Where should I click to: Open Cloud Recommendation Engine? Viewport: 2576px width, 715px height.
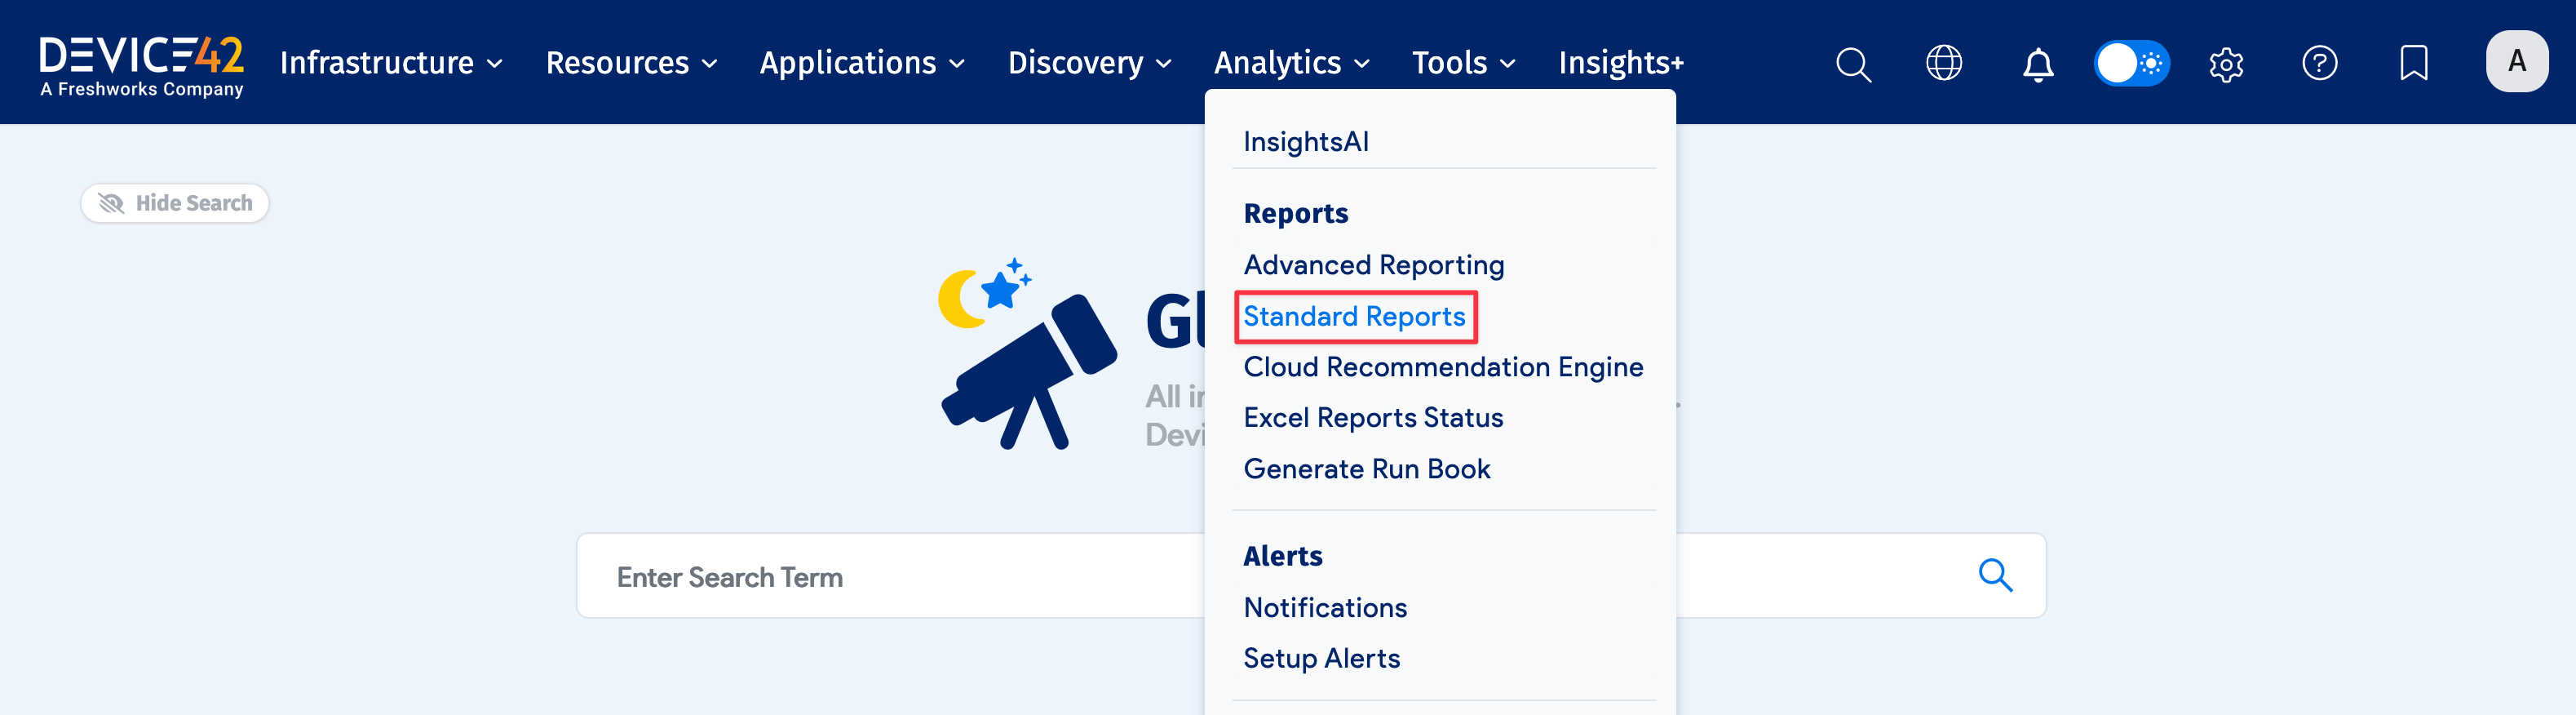1442,367
